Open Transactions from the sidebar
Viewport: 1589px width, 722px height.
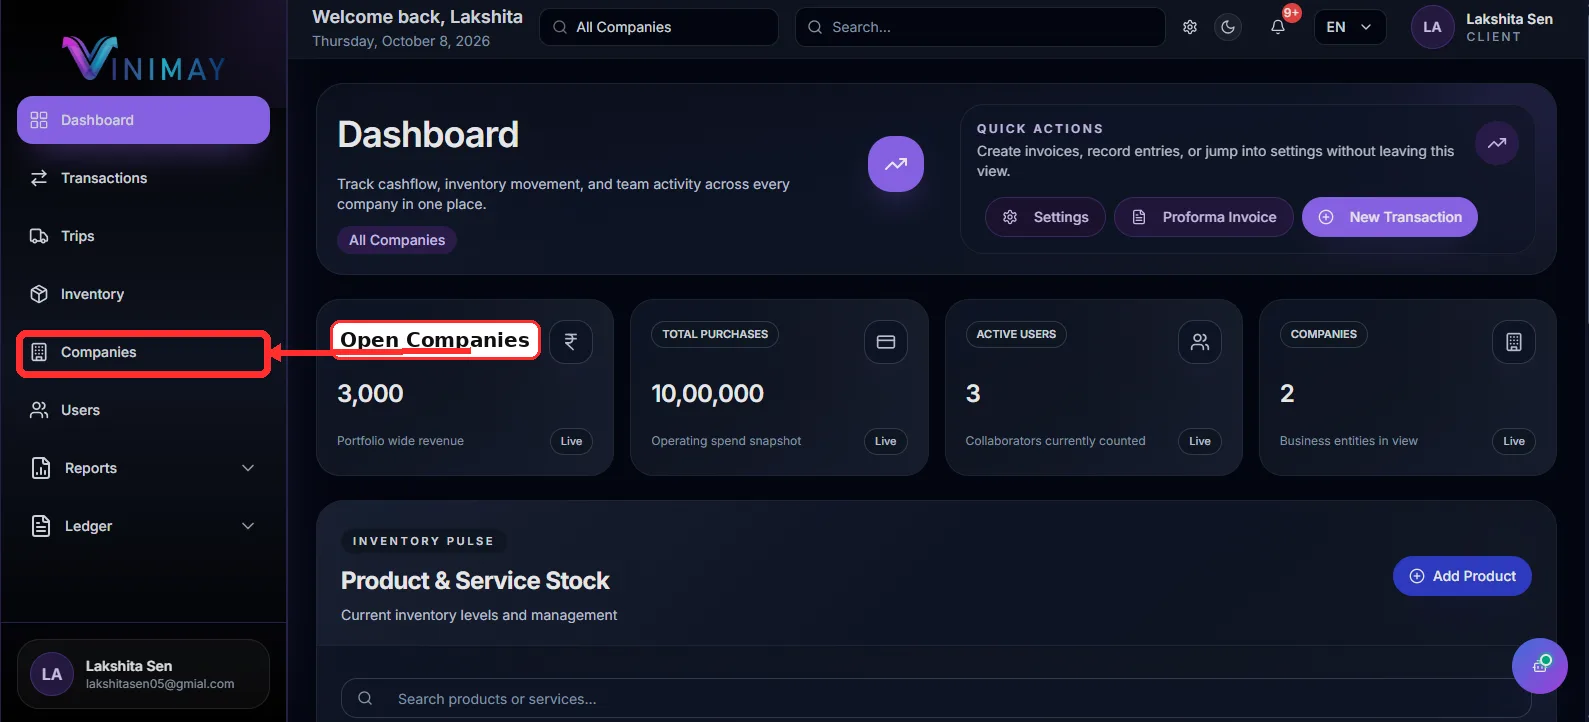pos(144,178)
